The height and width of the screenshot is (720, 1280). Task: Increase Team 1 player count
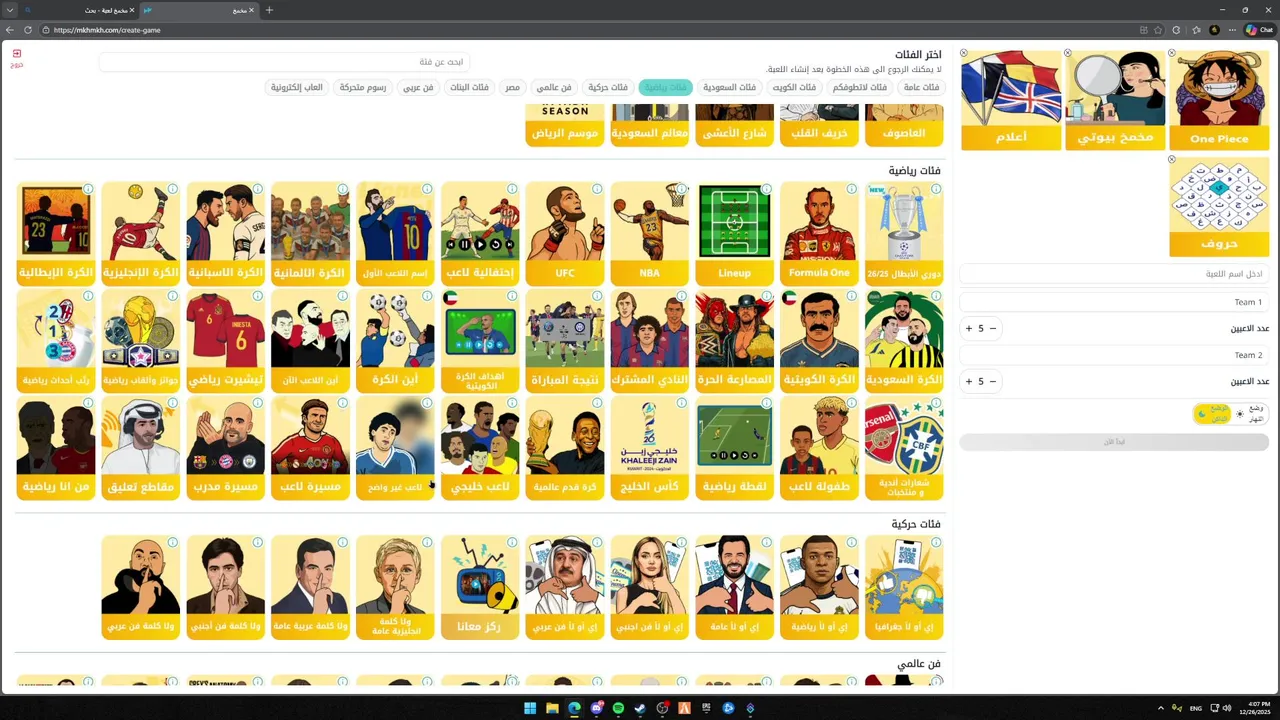coord(968,328)
